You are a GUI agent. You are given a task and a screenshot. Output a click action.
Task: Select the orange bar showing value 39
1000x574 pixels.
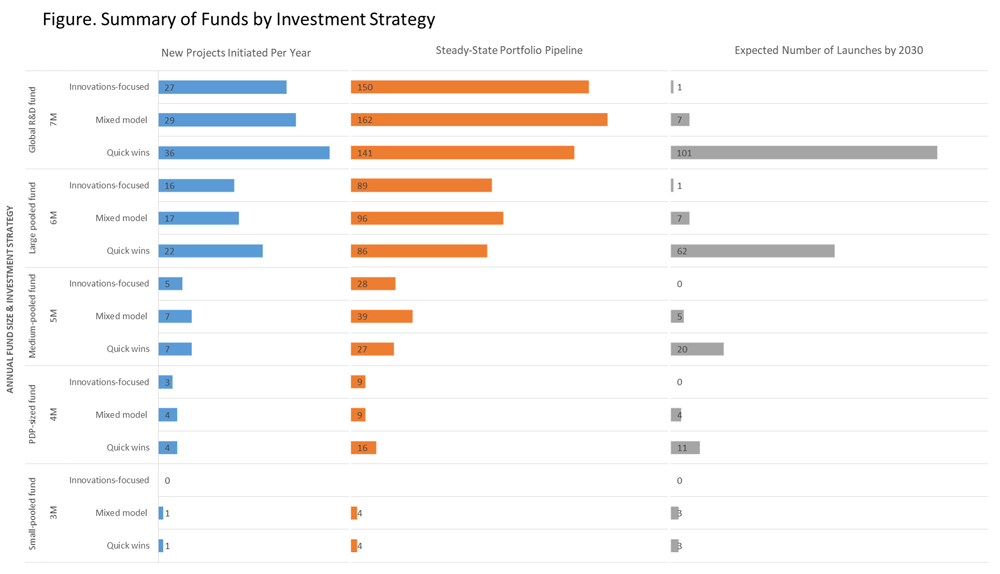tap(382, 316)
